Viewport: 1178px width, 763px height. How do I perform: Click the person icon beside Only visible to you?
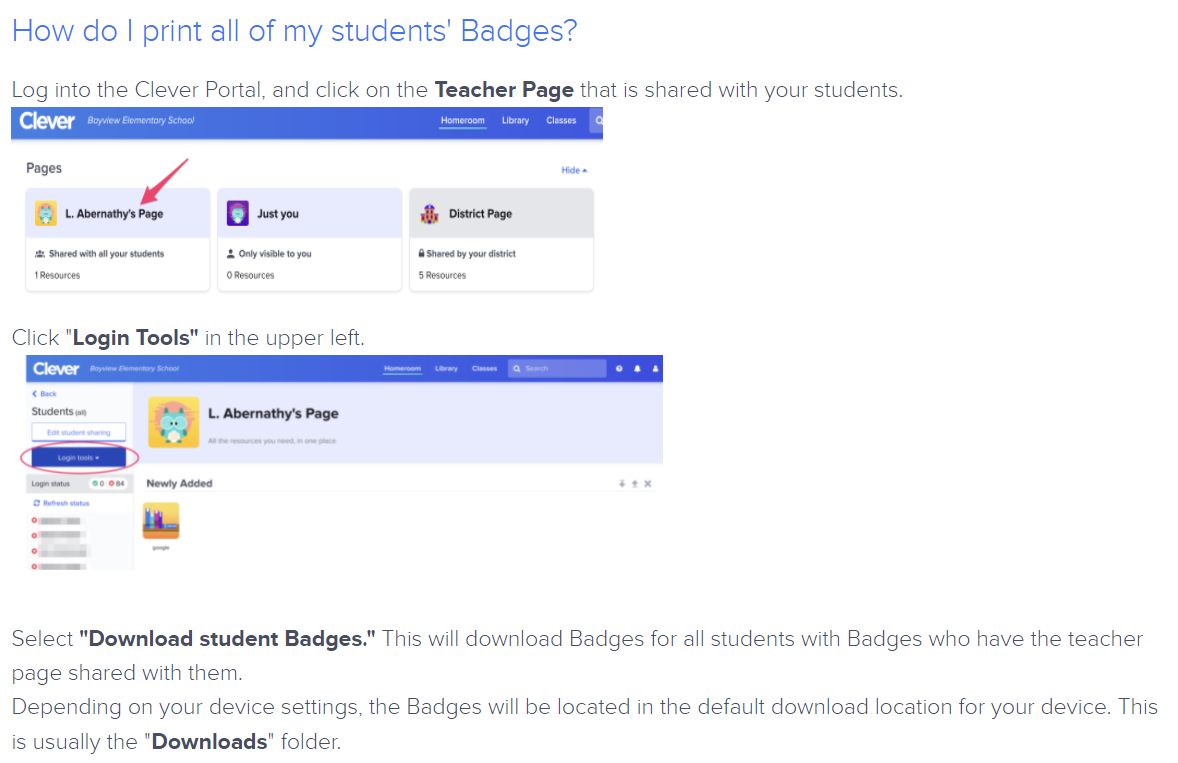[x=231, y=254]
